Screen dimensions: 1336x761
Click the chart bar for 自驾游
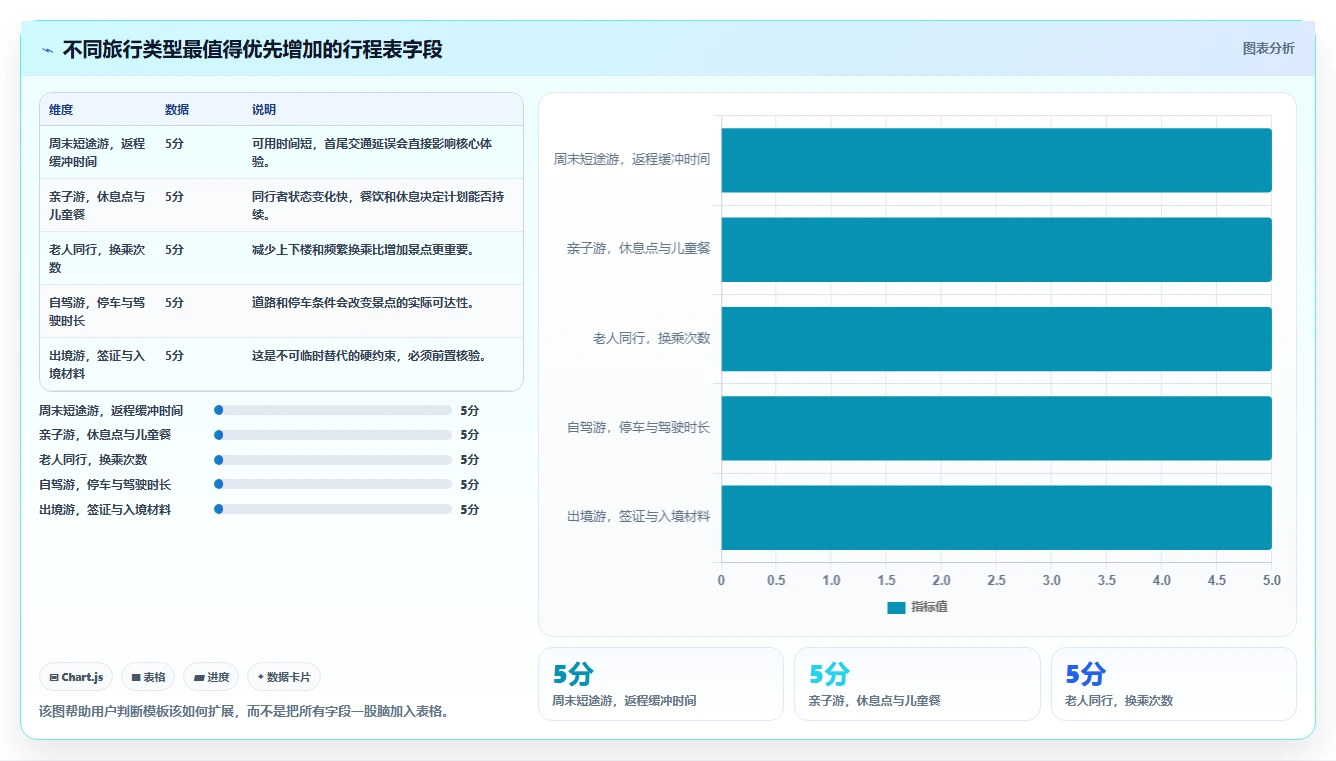(996, 428)
